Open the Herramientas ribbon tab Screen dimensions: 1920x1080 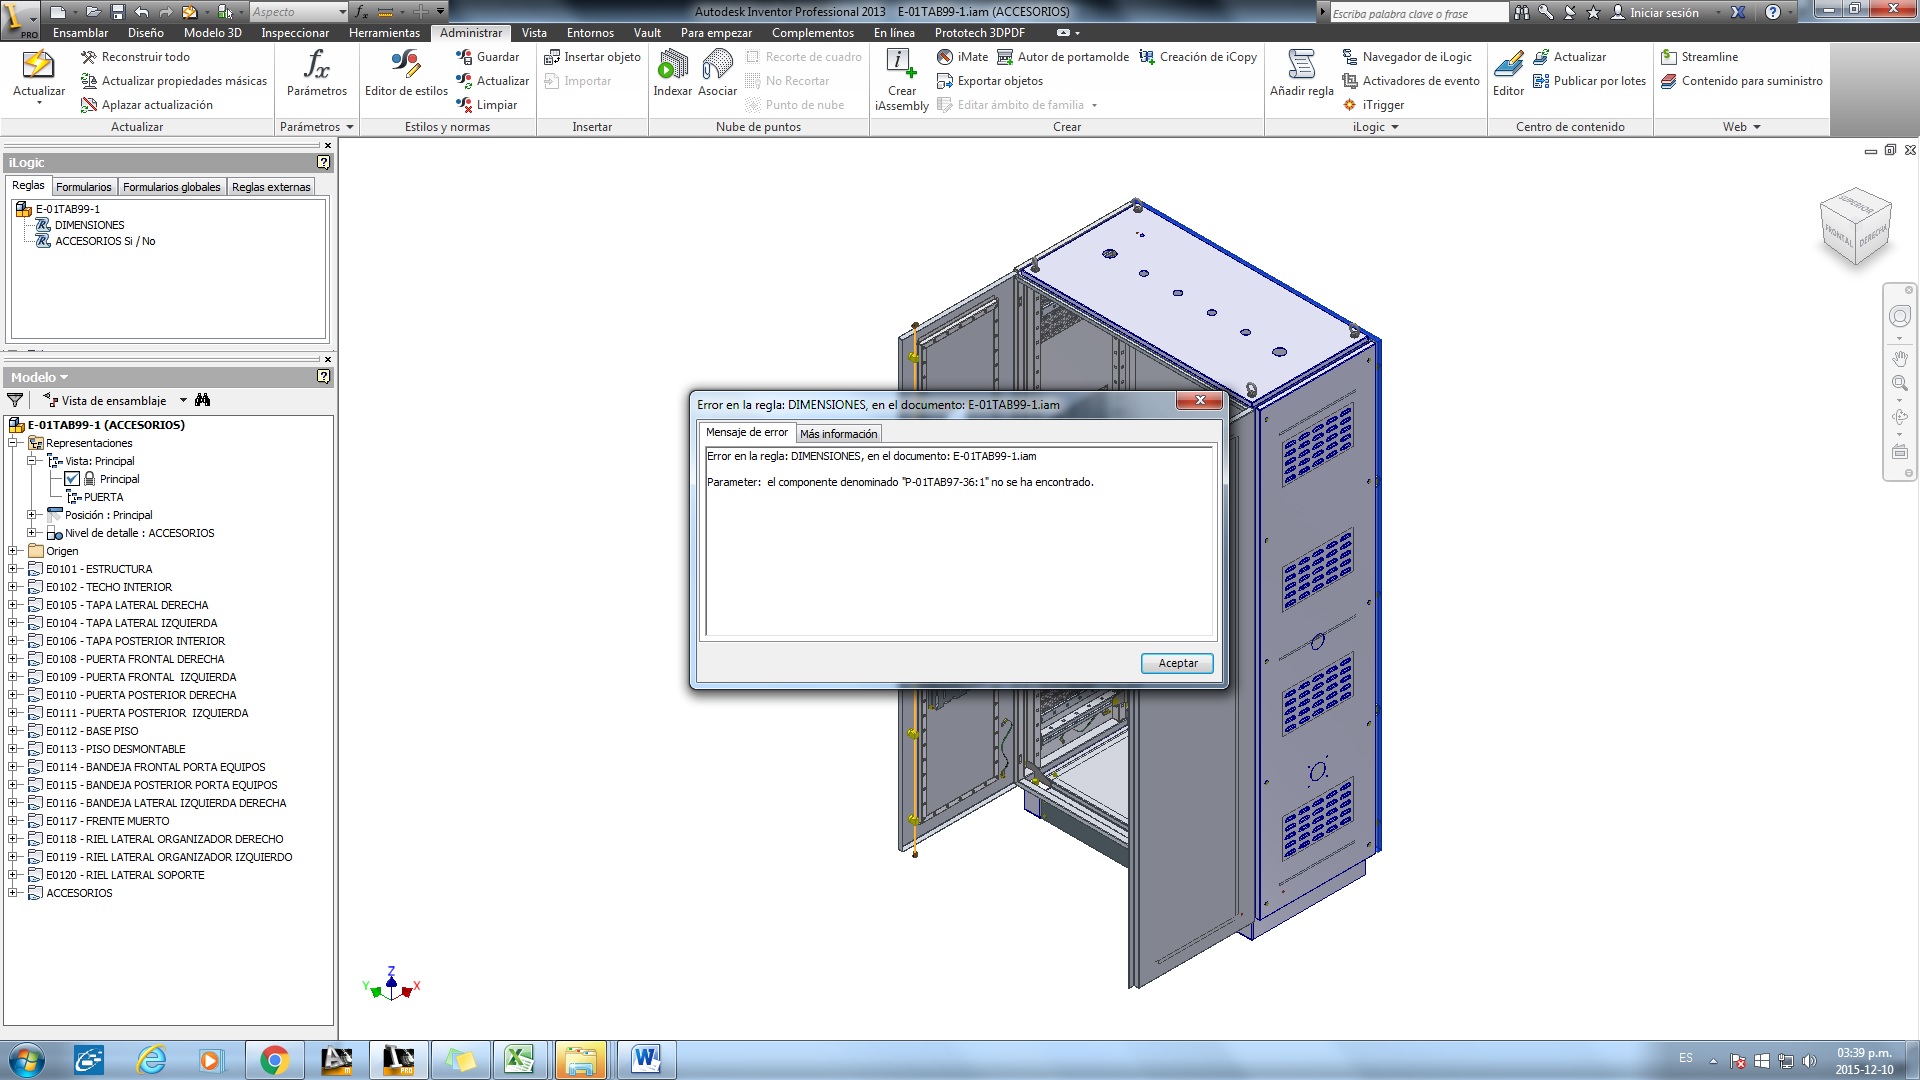tap(384, 33)
